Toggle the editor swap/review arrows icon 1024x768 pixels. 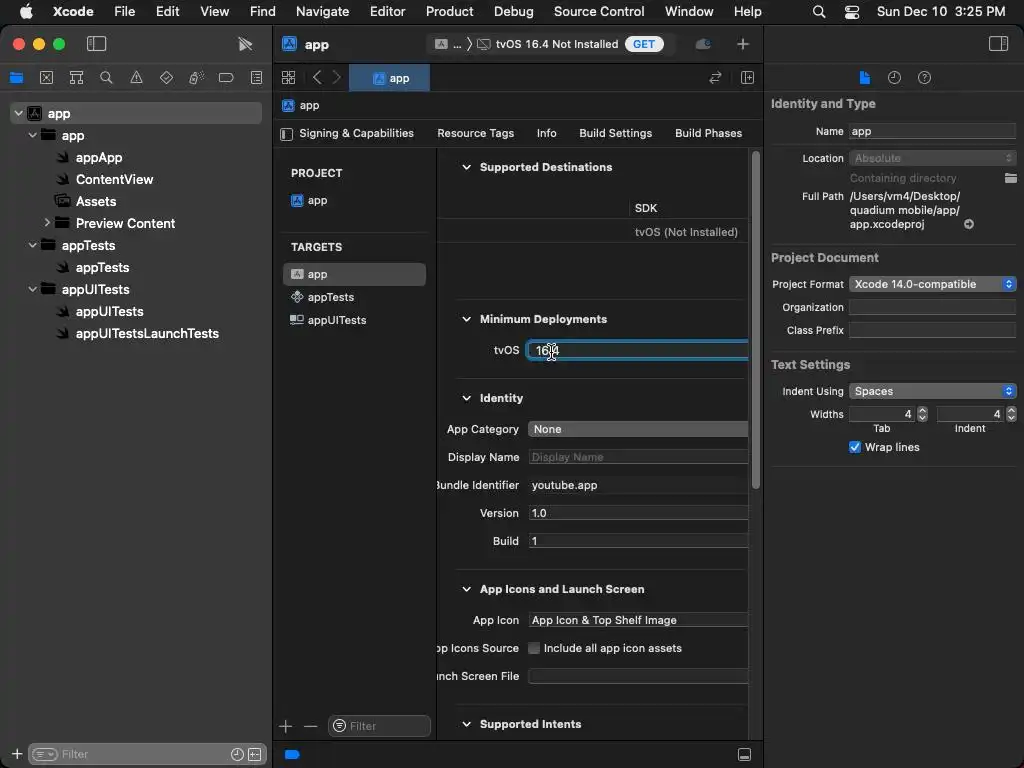pyautogui.click(x=715, y=78)
